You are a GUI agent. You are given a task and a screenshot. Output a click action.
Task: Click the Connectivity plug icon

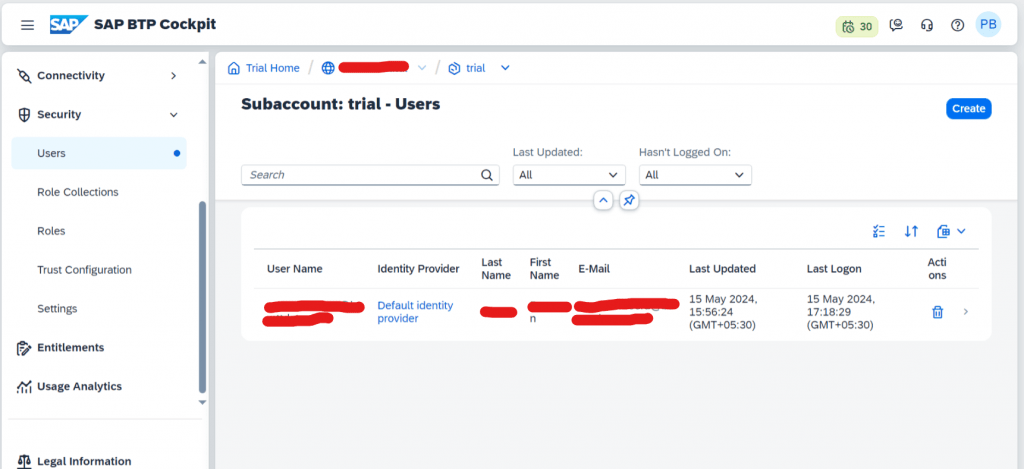click(24, 76)
